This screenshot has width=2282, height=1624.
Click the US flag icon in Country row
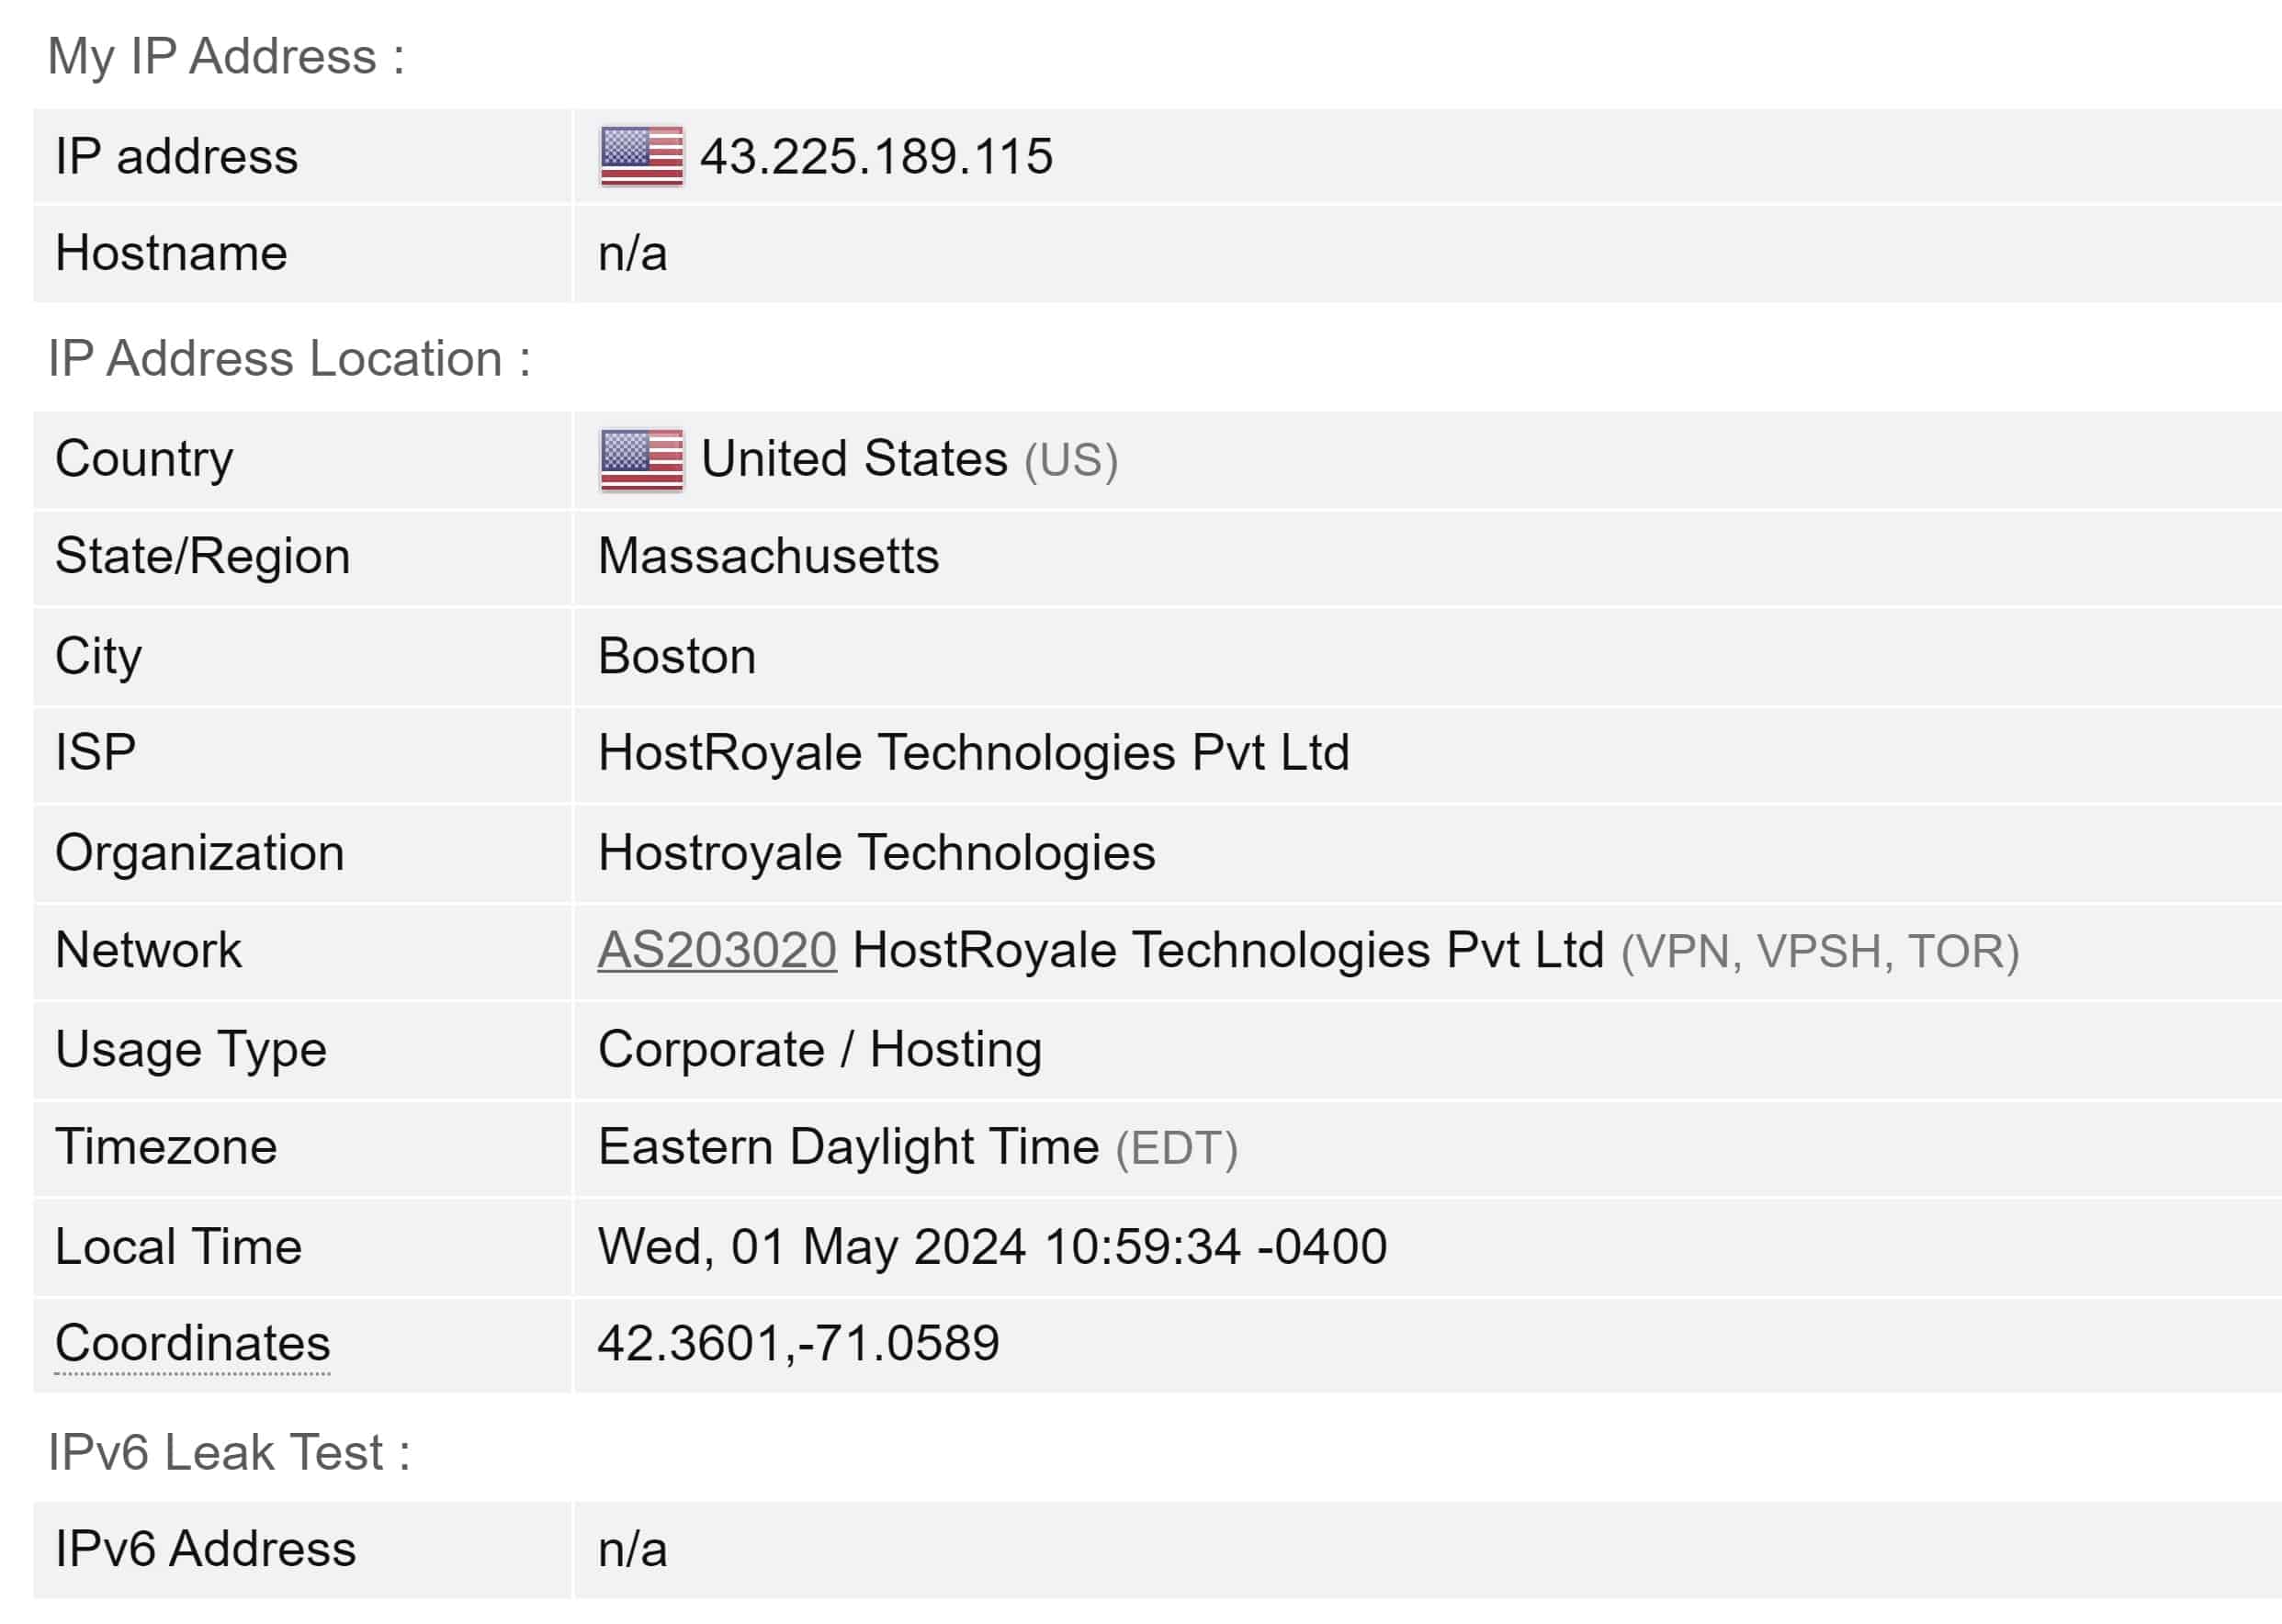641,460
